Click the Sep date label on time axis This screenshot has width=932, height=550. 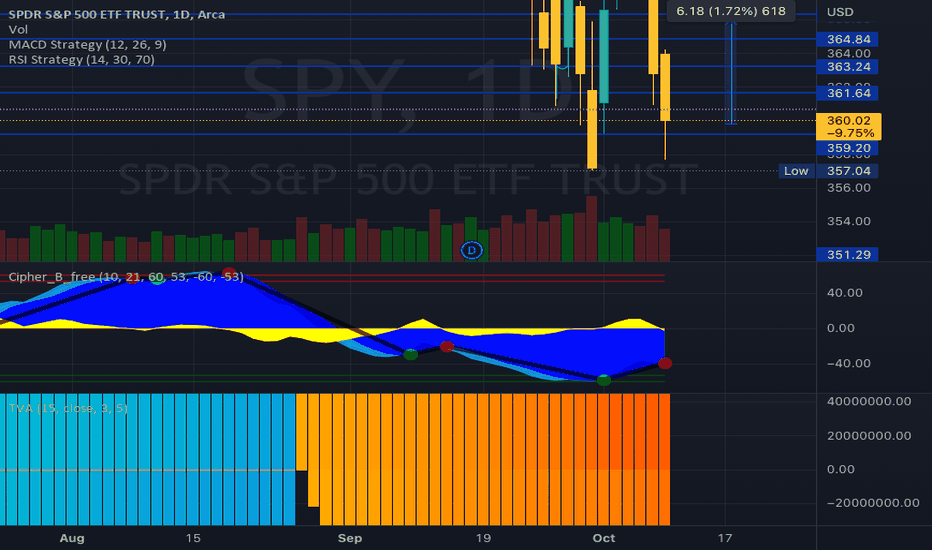(x=350, y=538)
